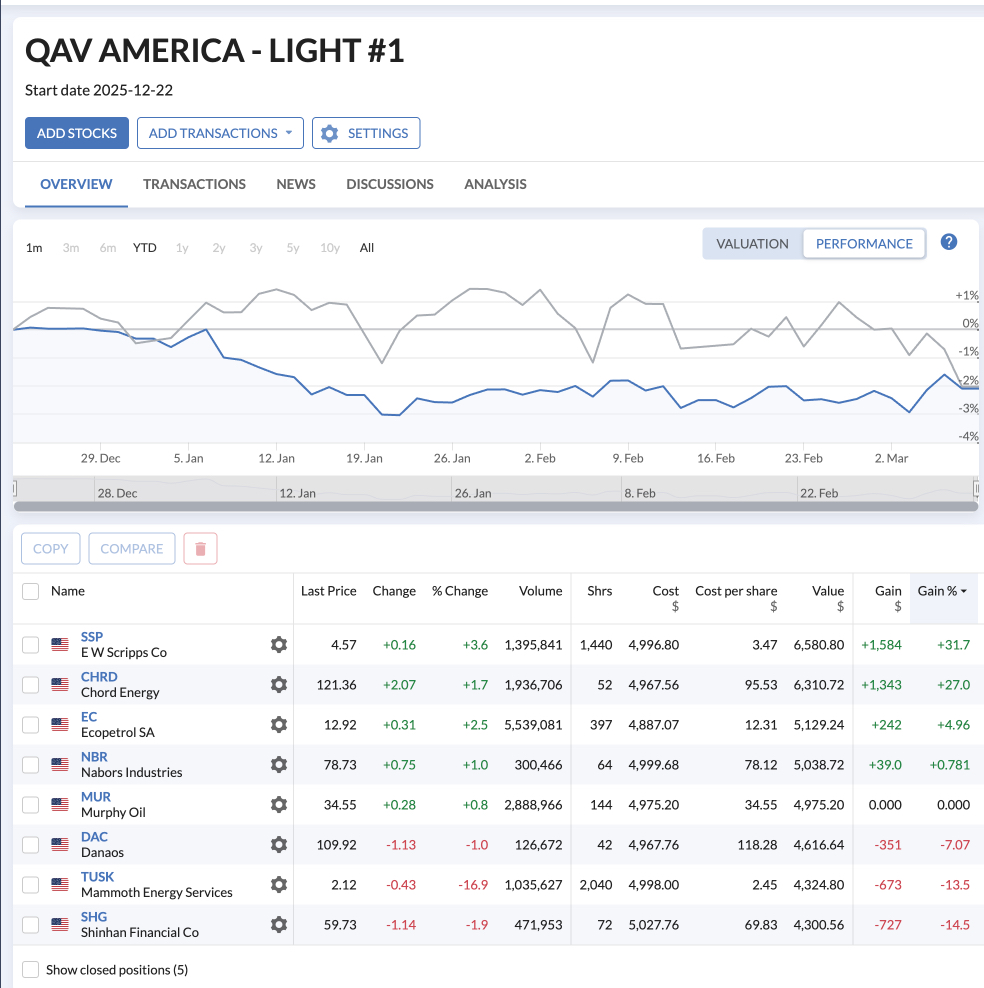Switch chart to Valuation view
Viewport: 984px width, 988px height.
(x=753, y=244)
